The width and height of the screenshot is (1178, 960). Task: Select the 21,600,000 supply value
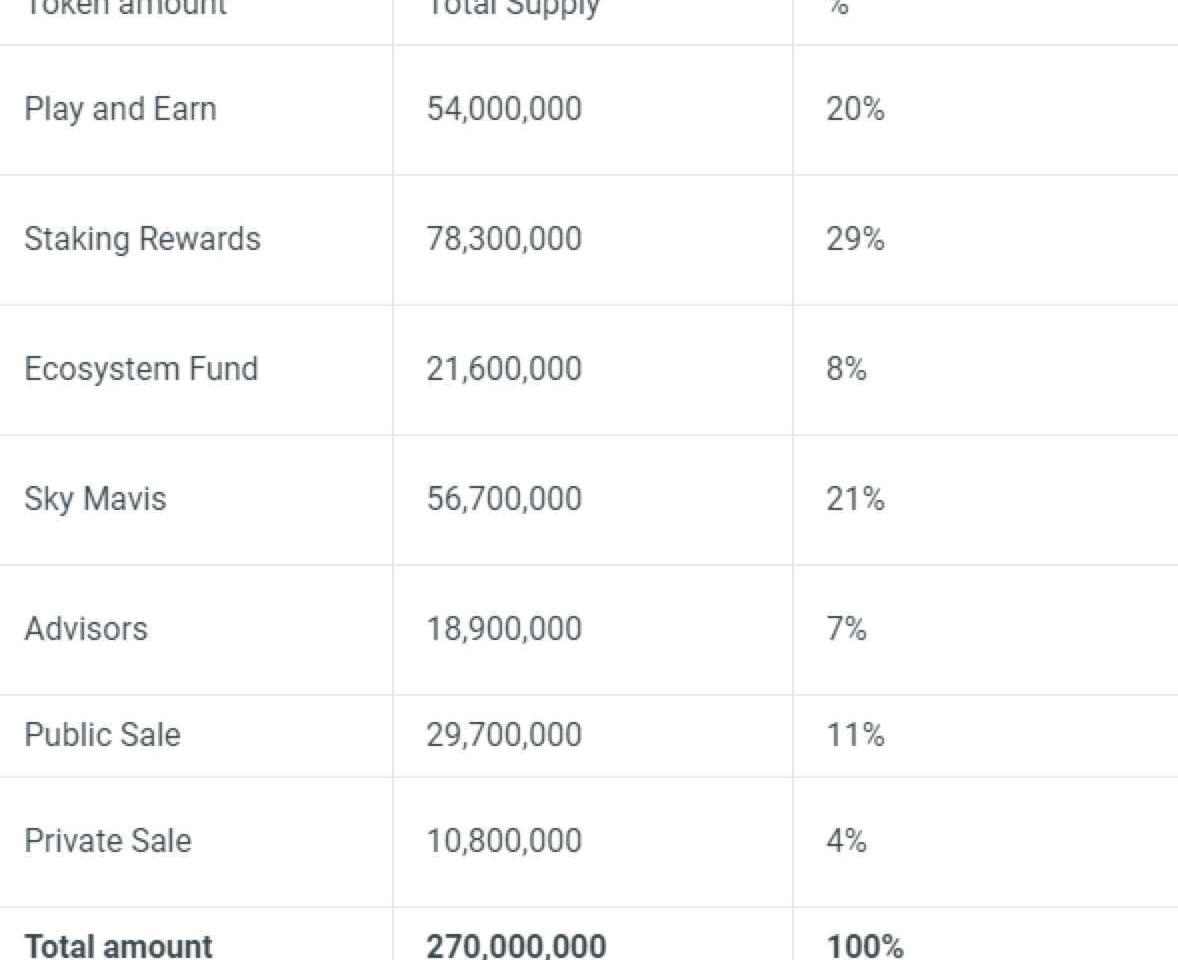click(504, 369)
